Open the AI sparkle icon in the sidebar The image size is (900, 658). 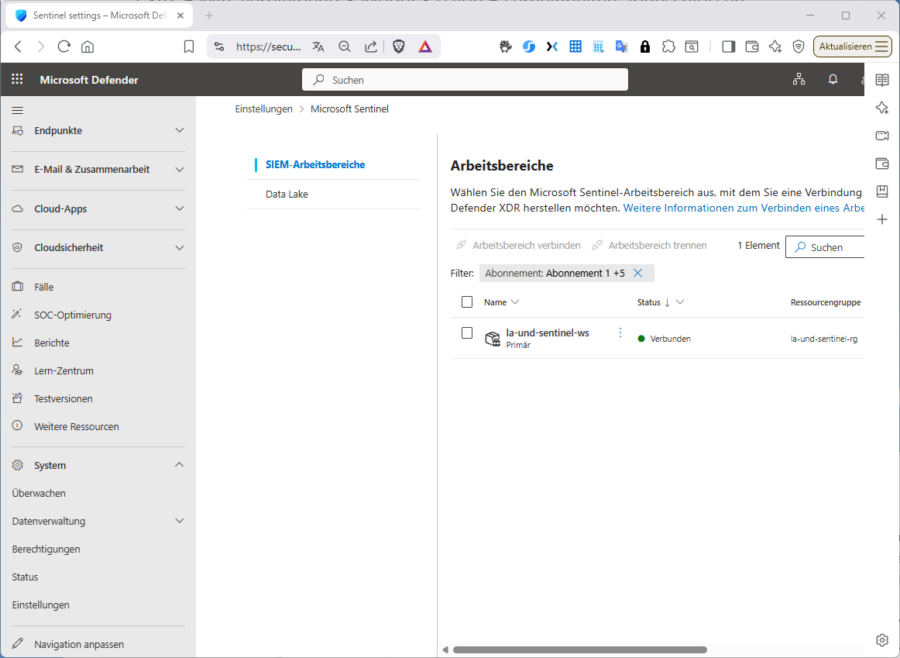point(881,108)
